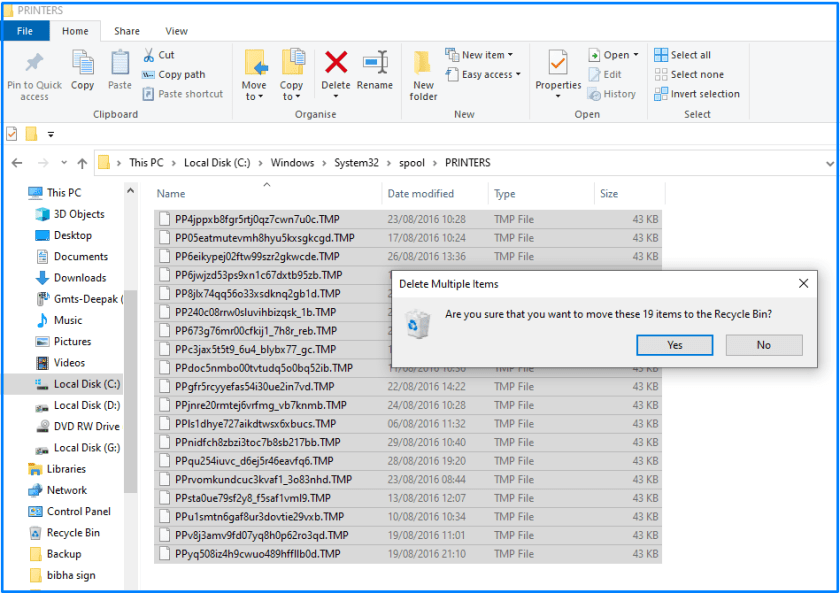Image resolution: width=840 pixels, height=593 pixels.
Task: Open the Delete dropdown arrow
Action: pos(336,96)
